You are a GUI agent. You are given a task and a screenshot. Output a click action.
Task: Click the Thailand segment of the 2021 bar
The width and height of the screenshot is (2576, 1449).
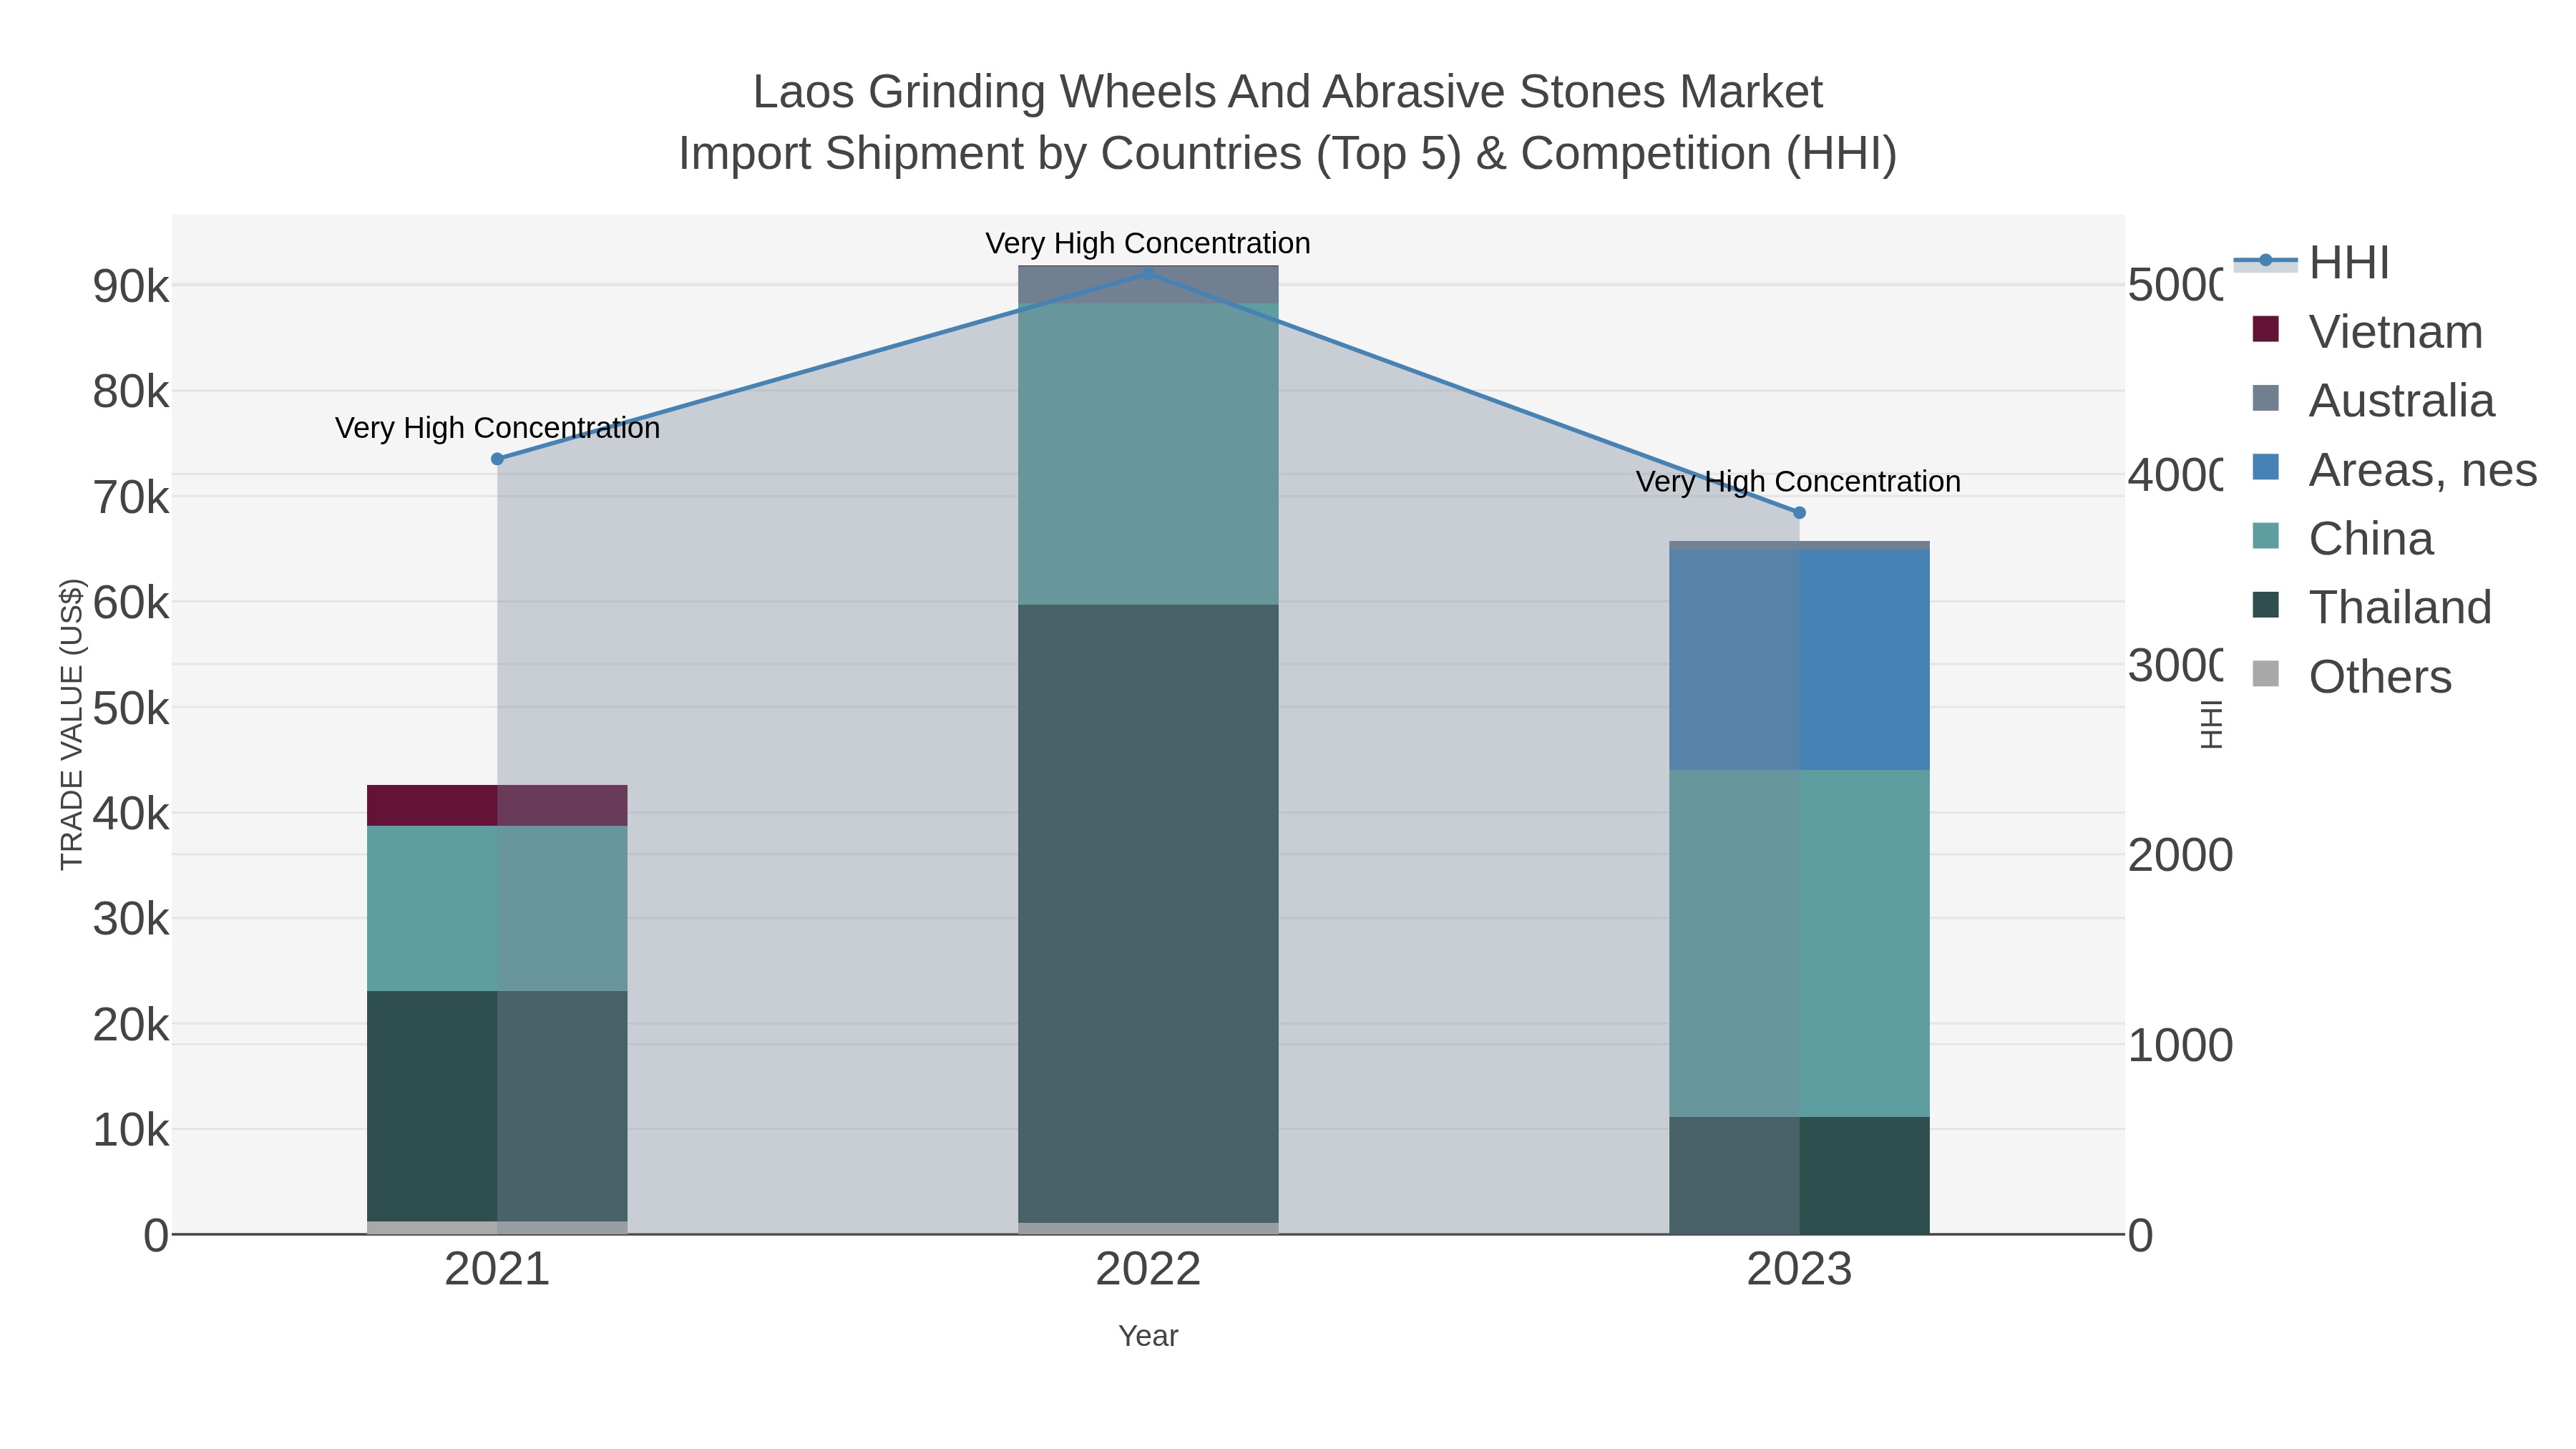[x=497, y=1106]
